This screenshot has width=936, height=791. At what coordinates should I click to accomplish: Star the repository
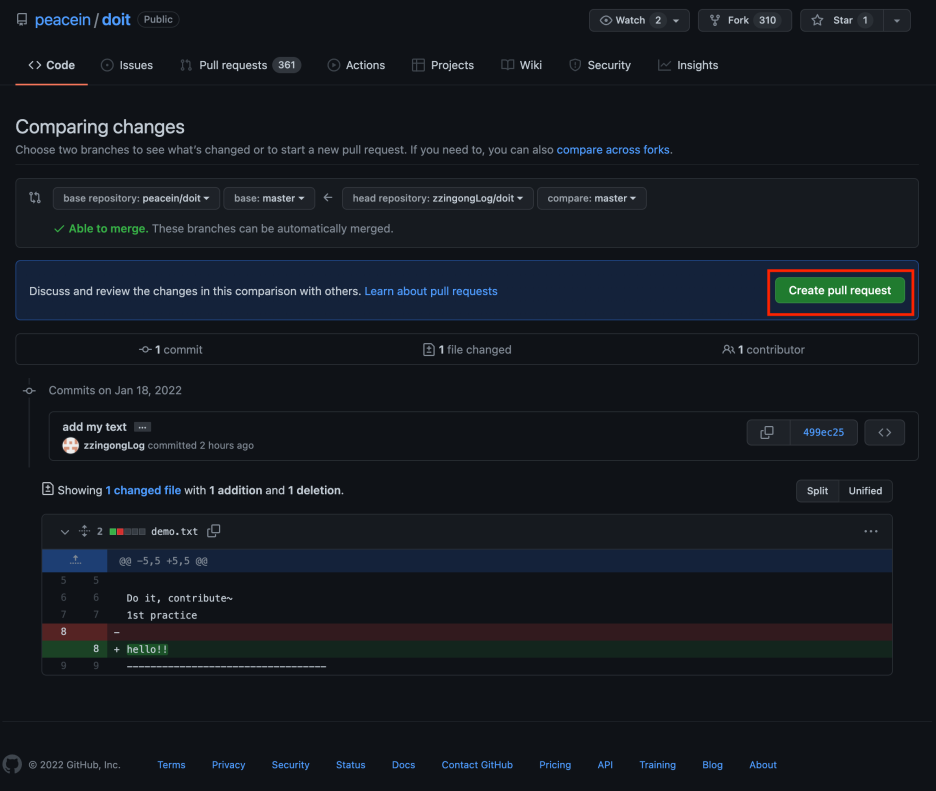tap(841, 20)
